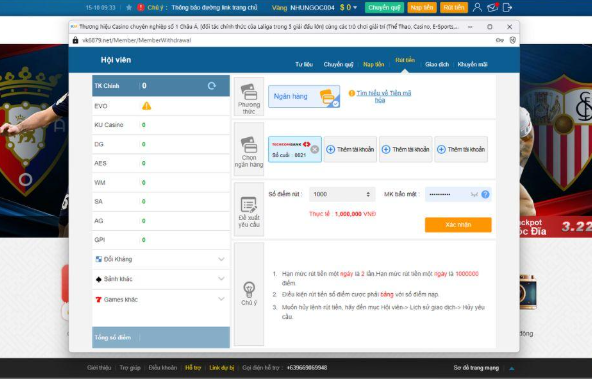Expand the Đối Kháng section
Screen dimensions: 592x379
tap(161, 259)
